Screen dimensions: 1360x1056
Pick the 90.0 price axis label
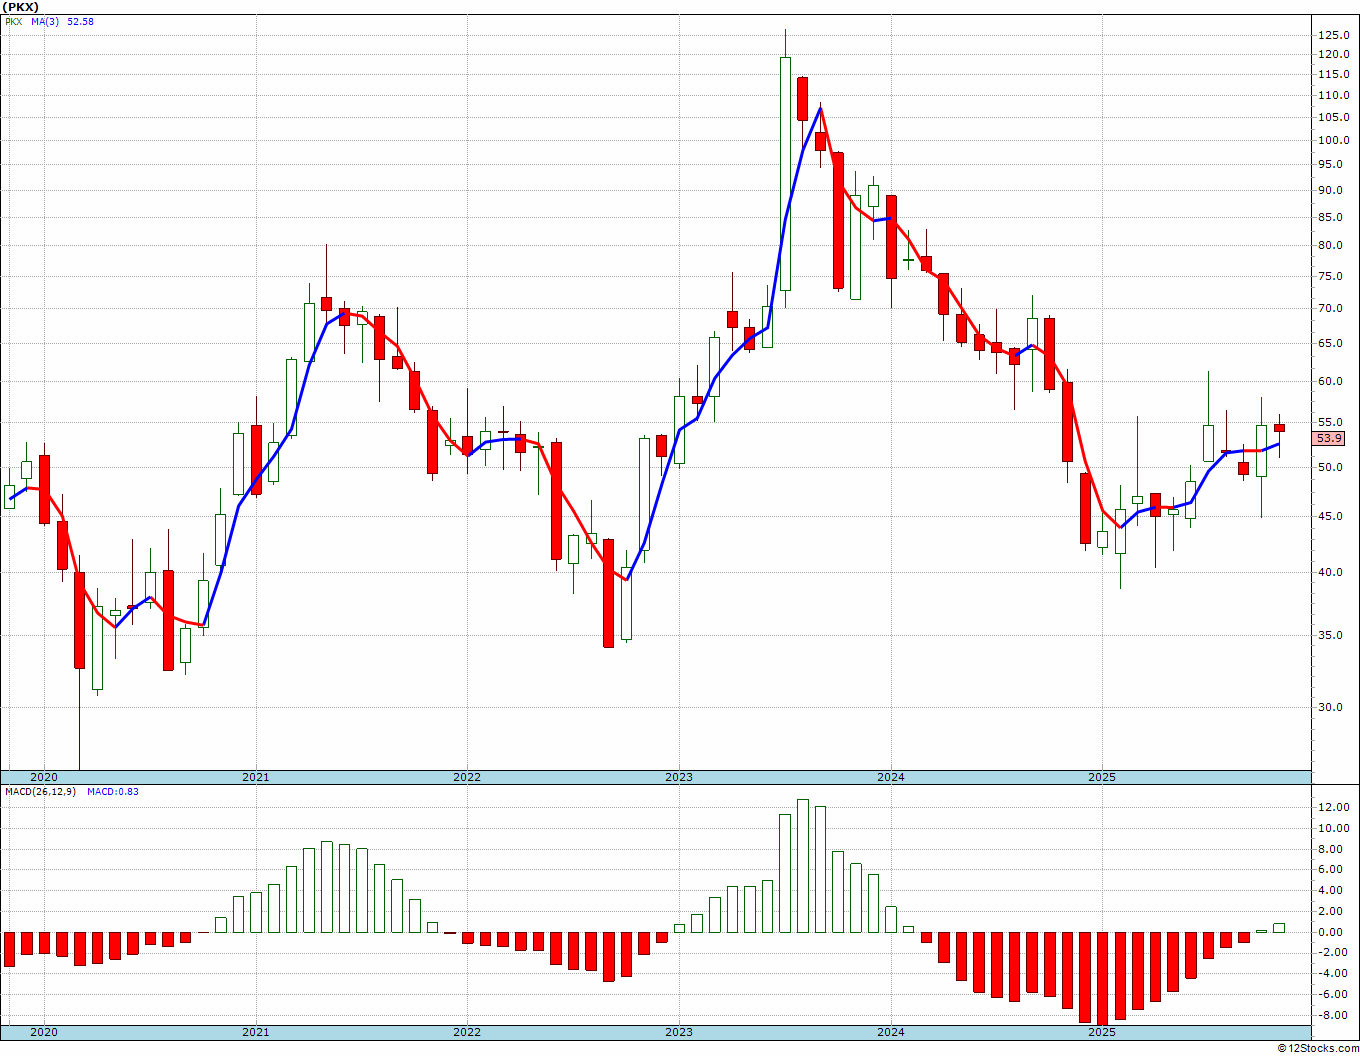coord(1330,190)
